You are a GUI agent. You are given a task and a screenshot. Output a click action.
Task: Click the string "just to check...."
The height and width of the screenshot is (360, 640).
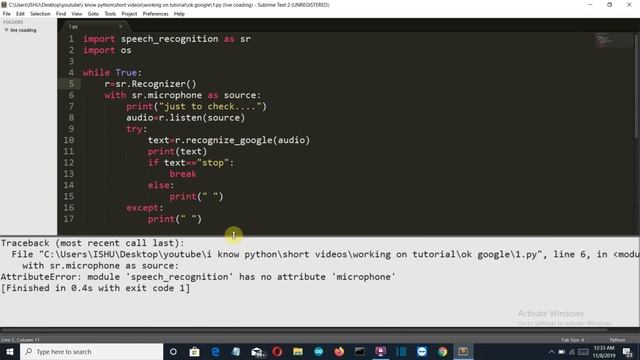210,107
